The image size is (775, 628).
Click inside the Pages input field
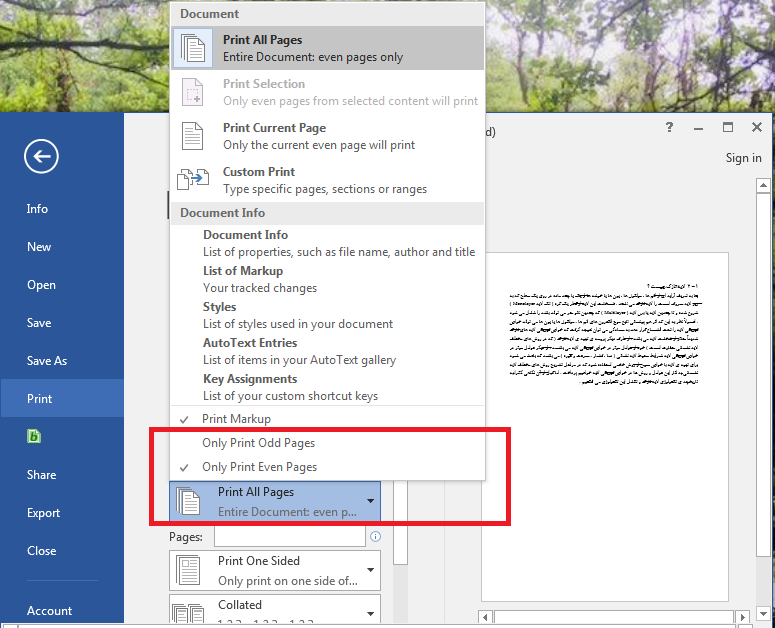(290, 537)
